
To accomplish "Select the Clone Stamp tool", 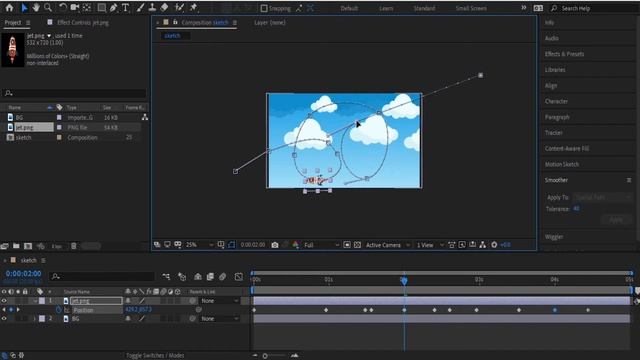I will coord(152,7).
